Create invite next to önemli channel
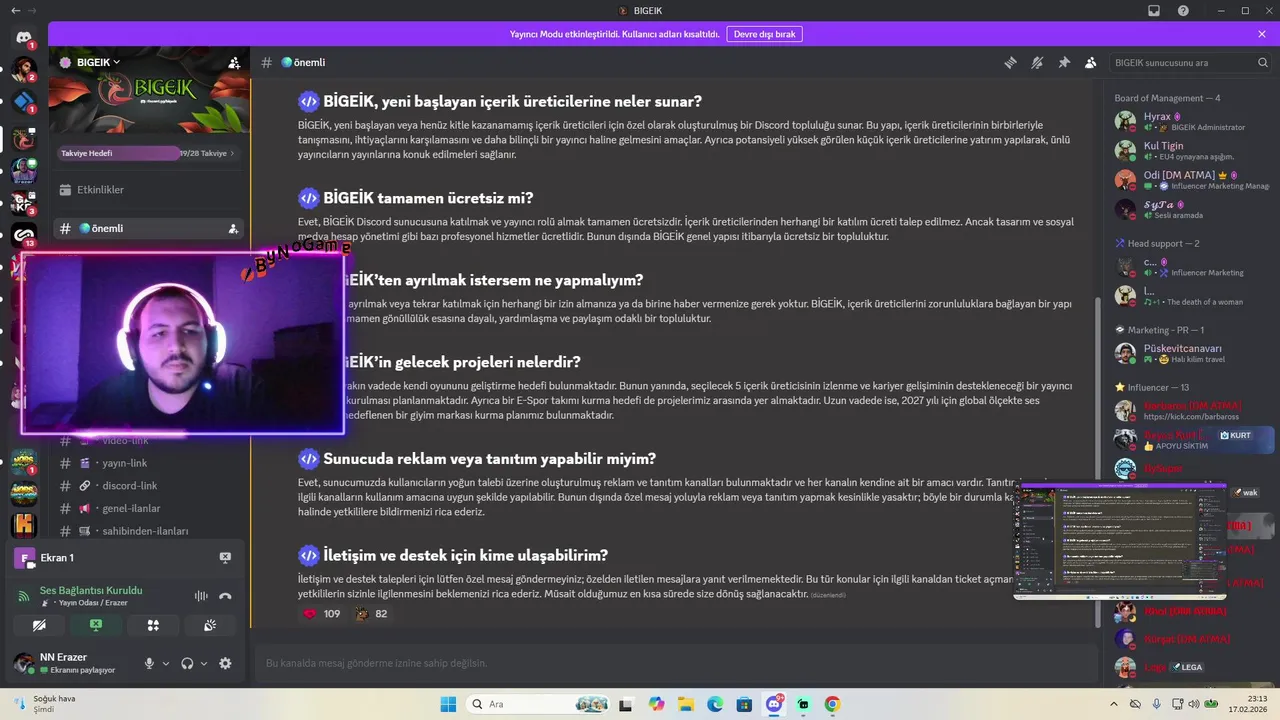The image size is (1280, 720). tap(233, 228)
